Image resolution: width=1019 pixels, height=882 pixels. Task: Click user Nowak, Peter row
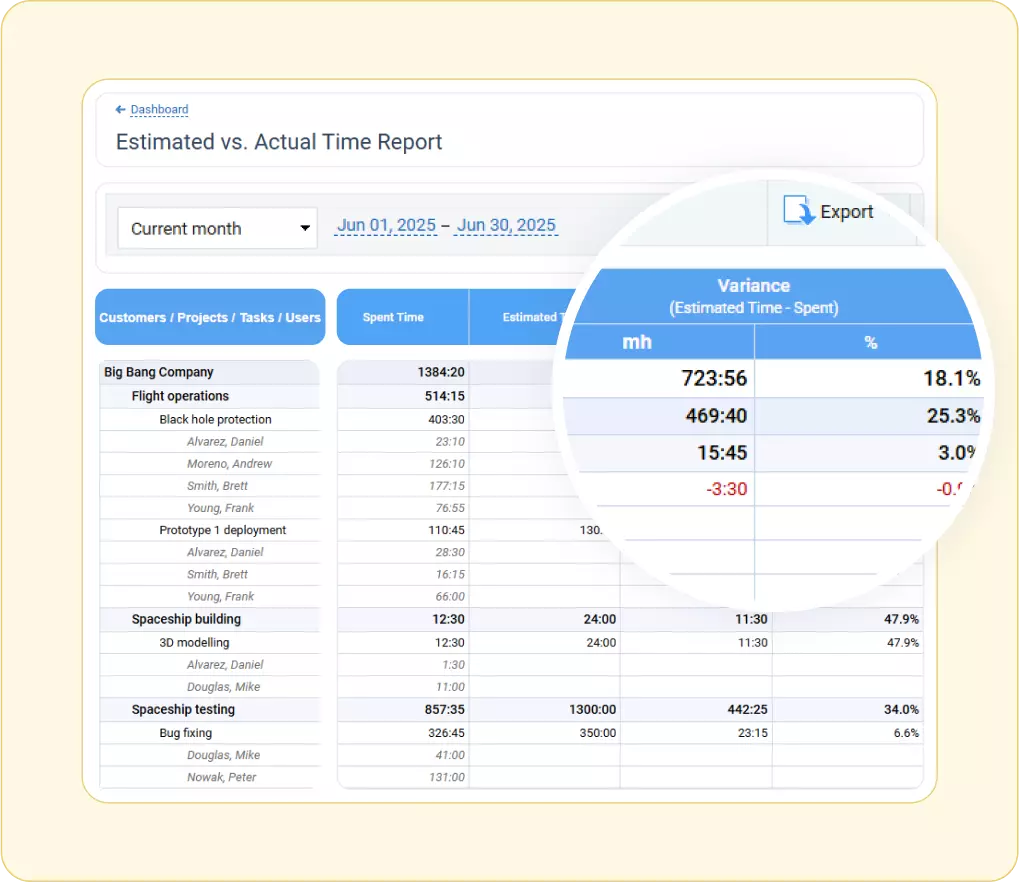[221, 777]
